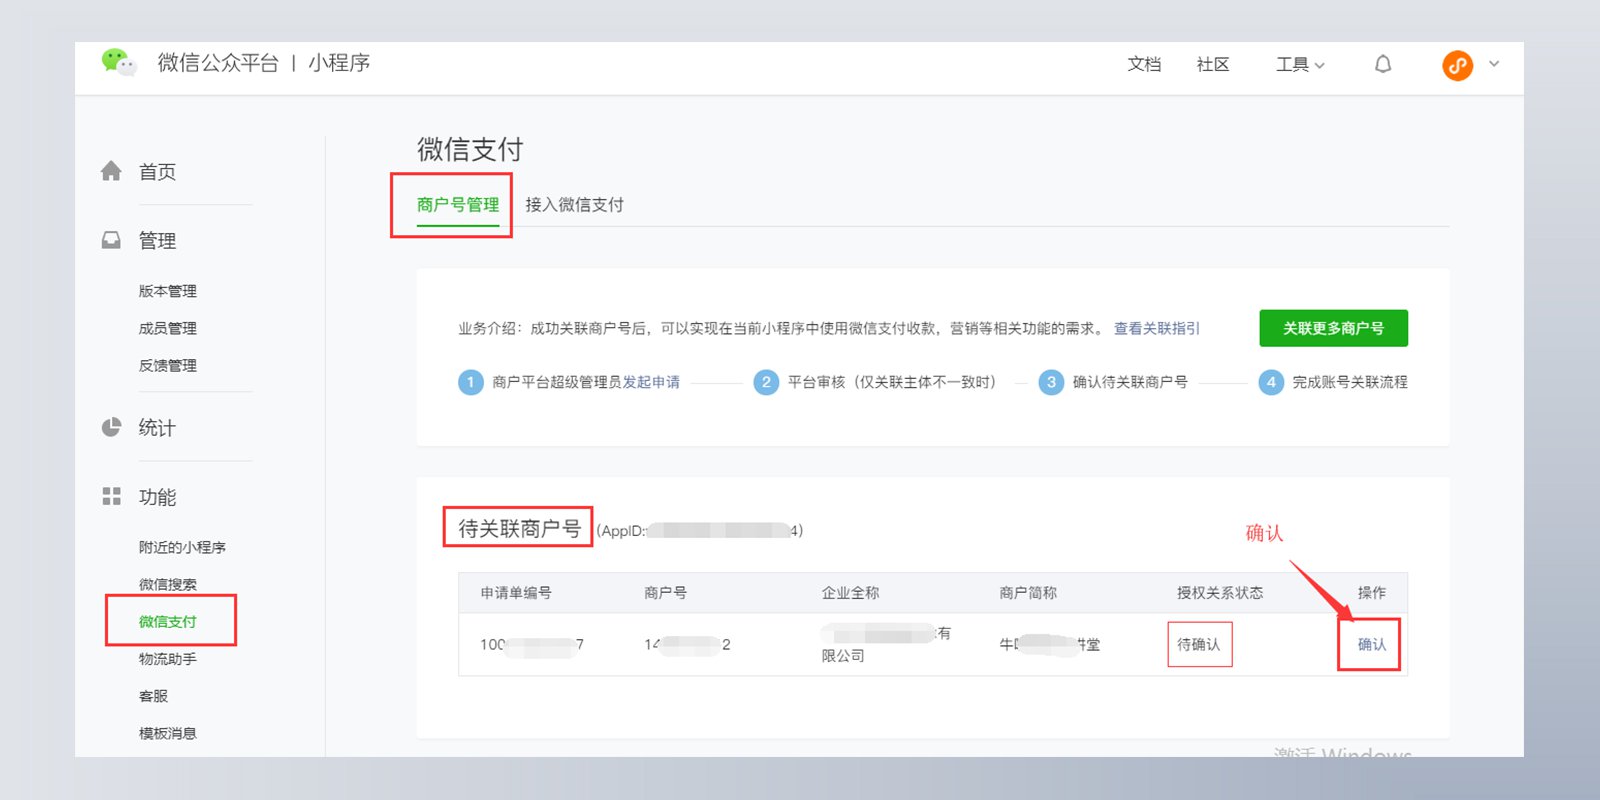Open 微信支付 in sidebar
The image size is (1600, 800).
pos(167,621)
